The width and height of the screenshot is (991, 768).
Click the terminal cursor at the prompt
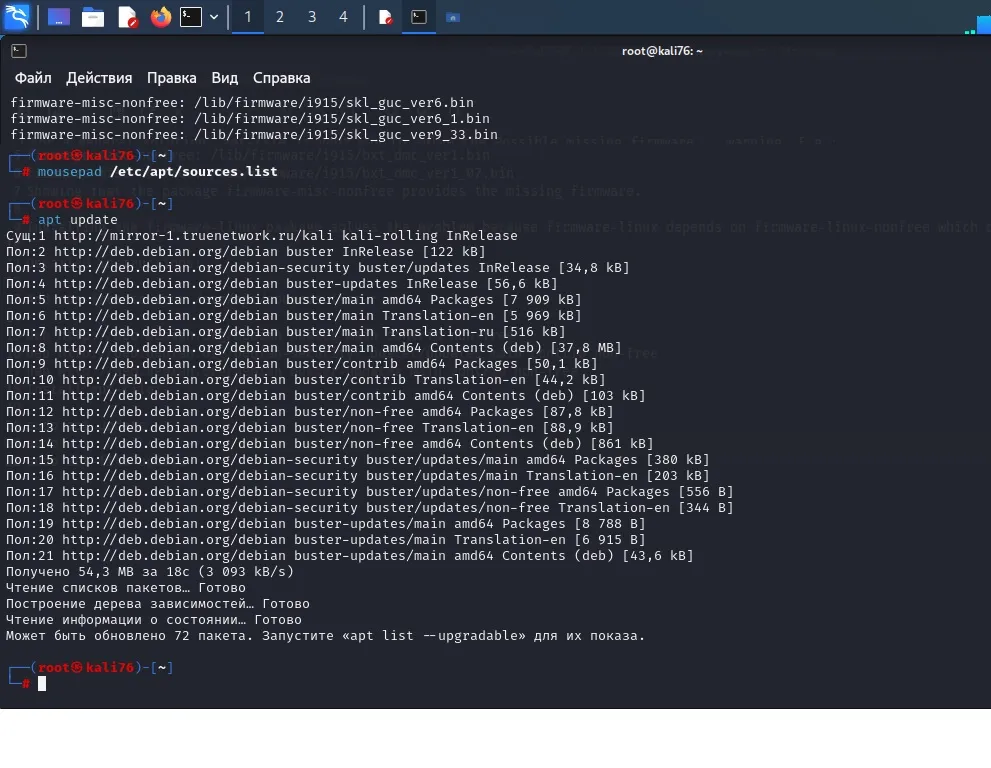pyautogui.click(x=42, y=684)
